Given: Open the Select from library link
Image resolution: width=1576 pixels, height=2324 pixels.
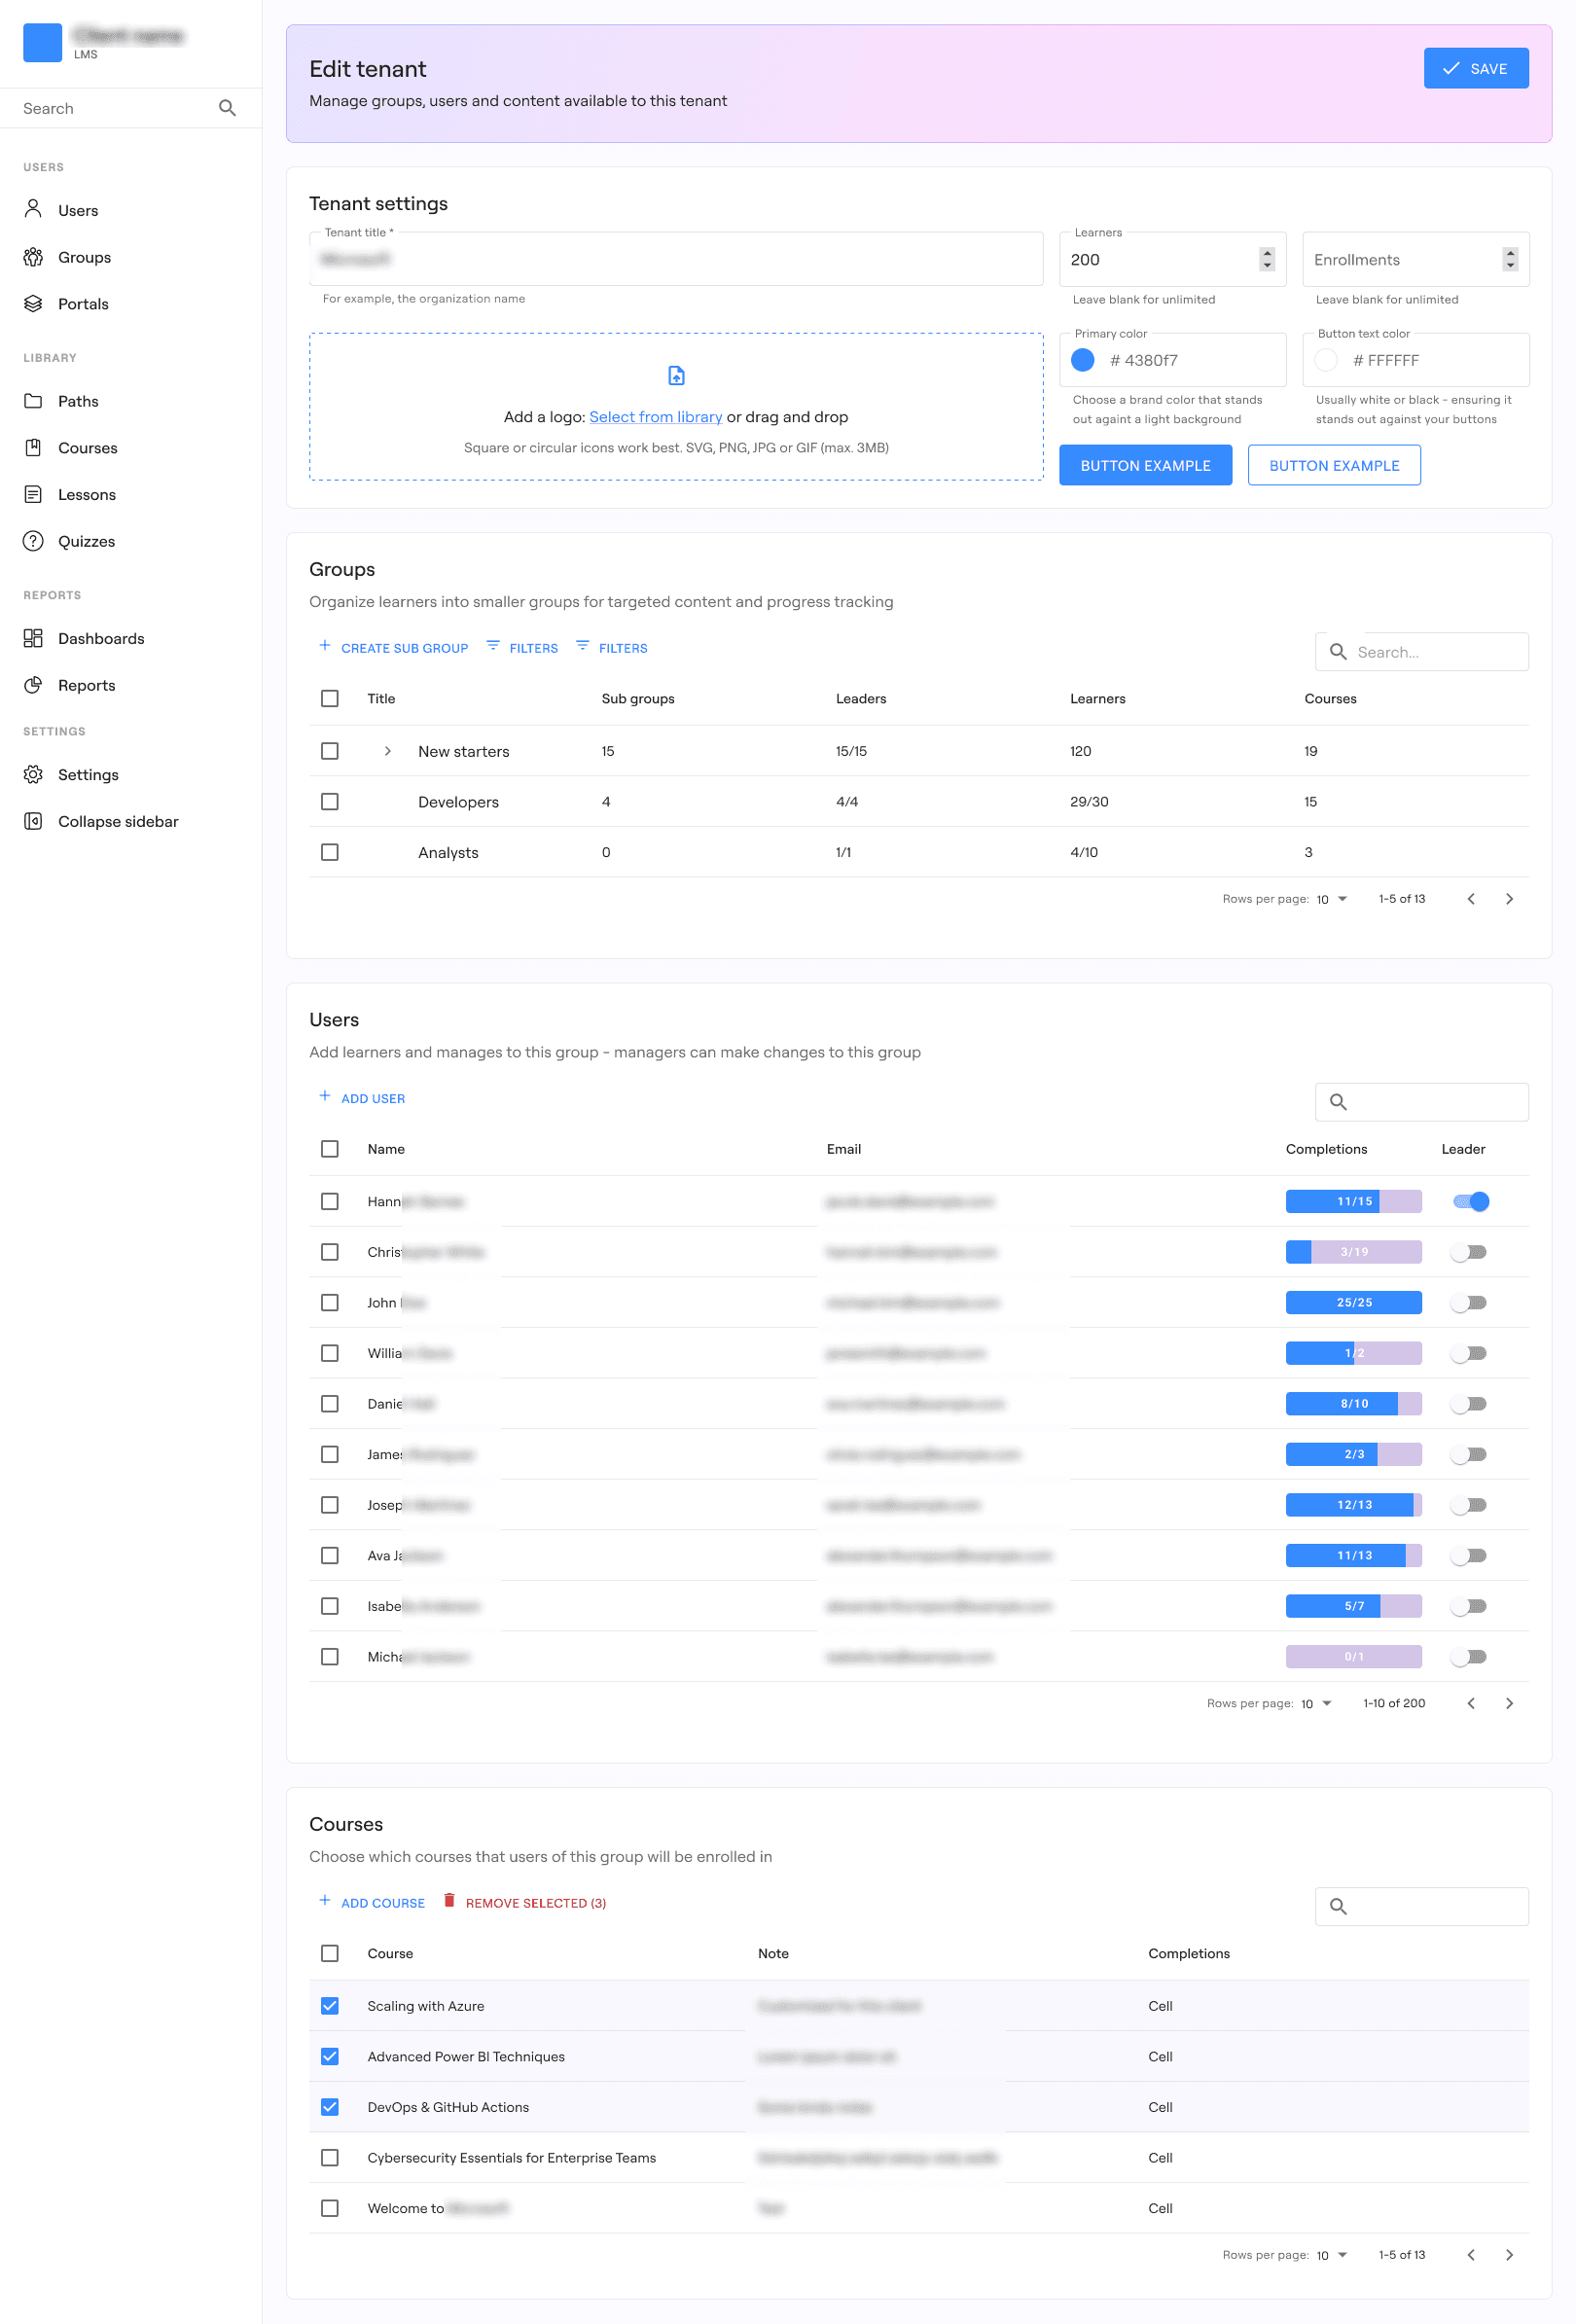Looking at the screenshot, I should click(x=655, y=417).
